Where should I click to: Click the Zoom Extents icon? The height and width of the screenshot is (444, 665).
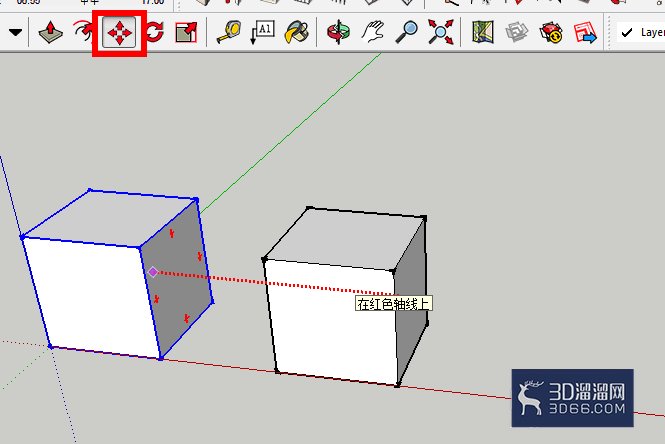(x=441, y=32)
